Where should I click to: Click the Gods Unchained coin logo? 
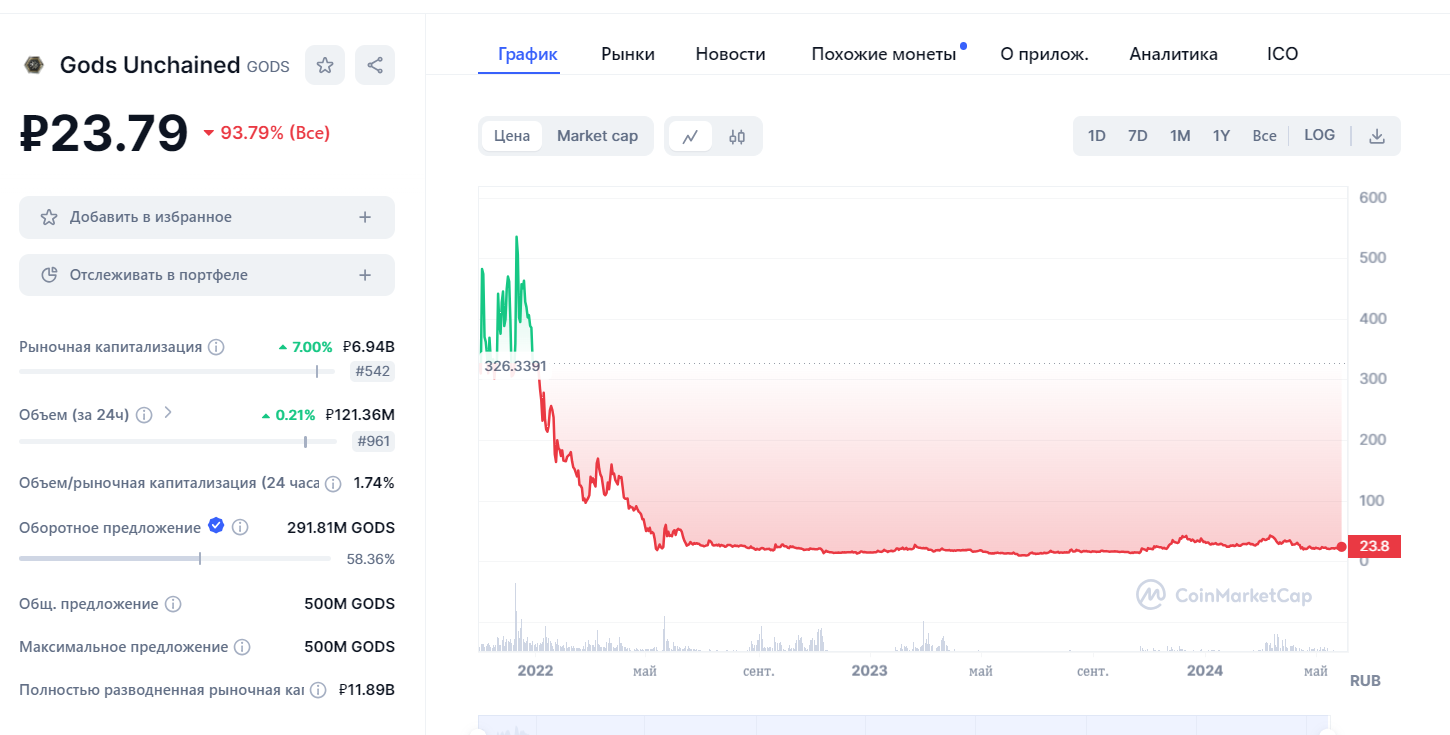pyautogui.click(x=34, y=66)
